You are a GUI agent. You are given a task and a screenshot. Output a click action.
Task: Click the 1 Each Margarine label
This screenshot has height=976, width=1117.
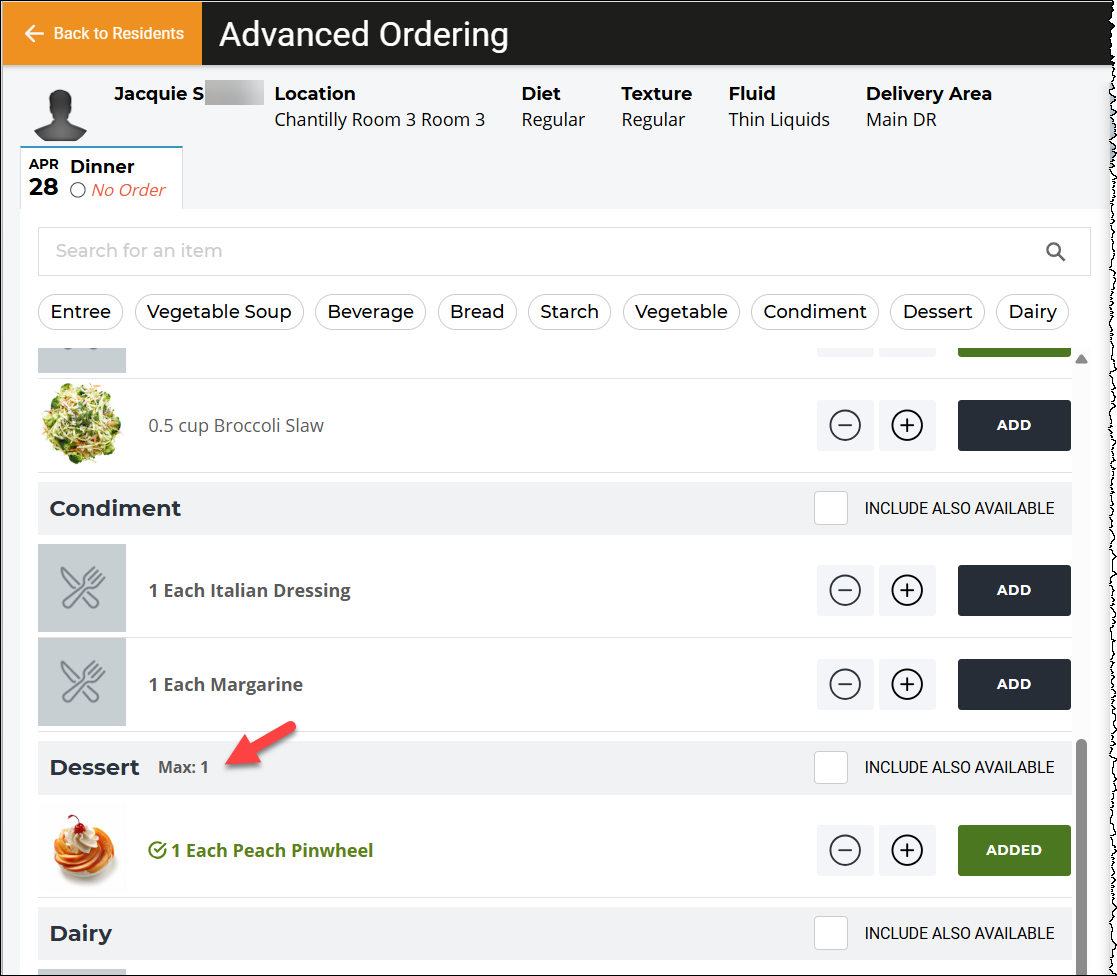pos(225,685)
